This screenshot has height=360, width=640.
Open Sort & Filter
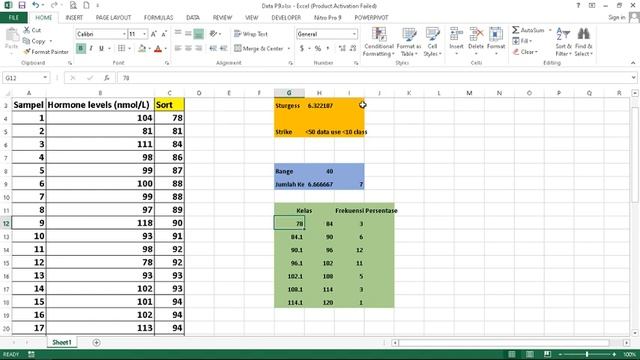click(563, 42)
